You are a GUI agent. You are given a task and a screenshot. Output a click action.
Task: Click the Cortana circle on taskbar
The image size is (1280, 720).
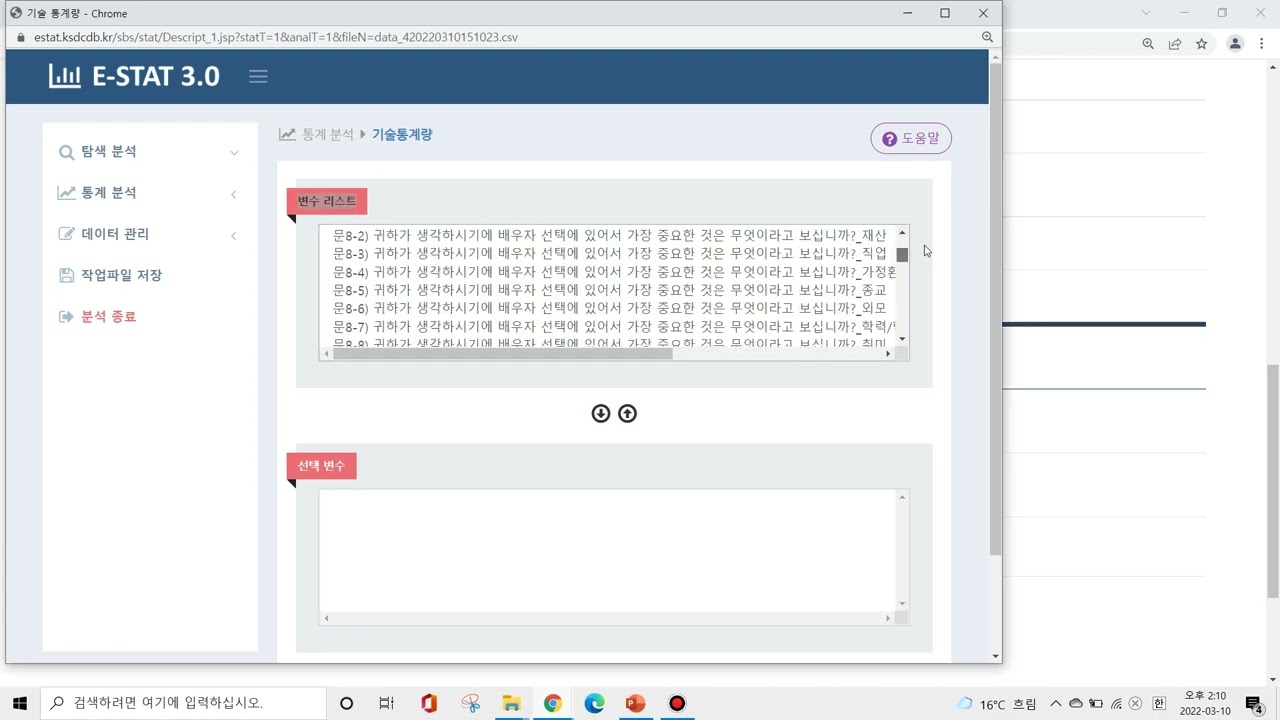[346, 703]
